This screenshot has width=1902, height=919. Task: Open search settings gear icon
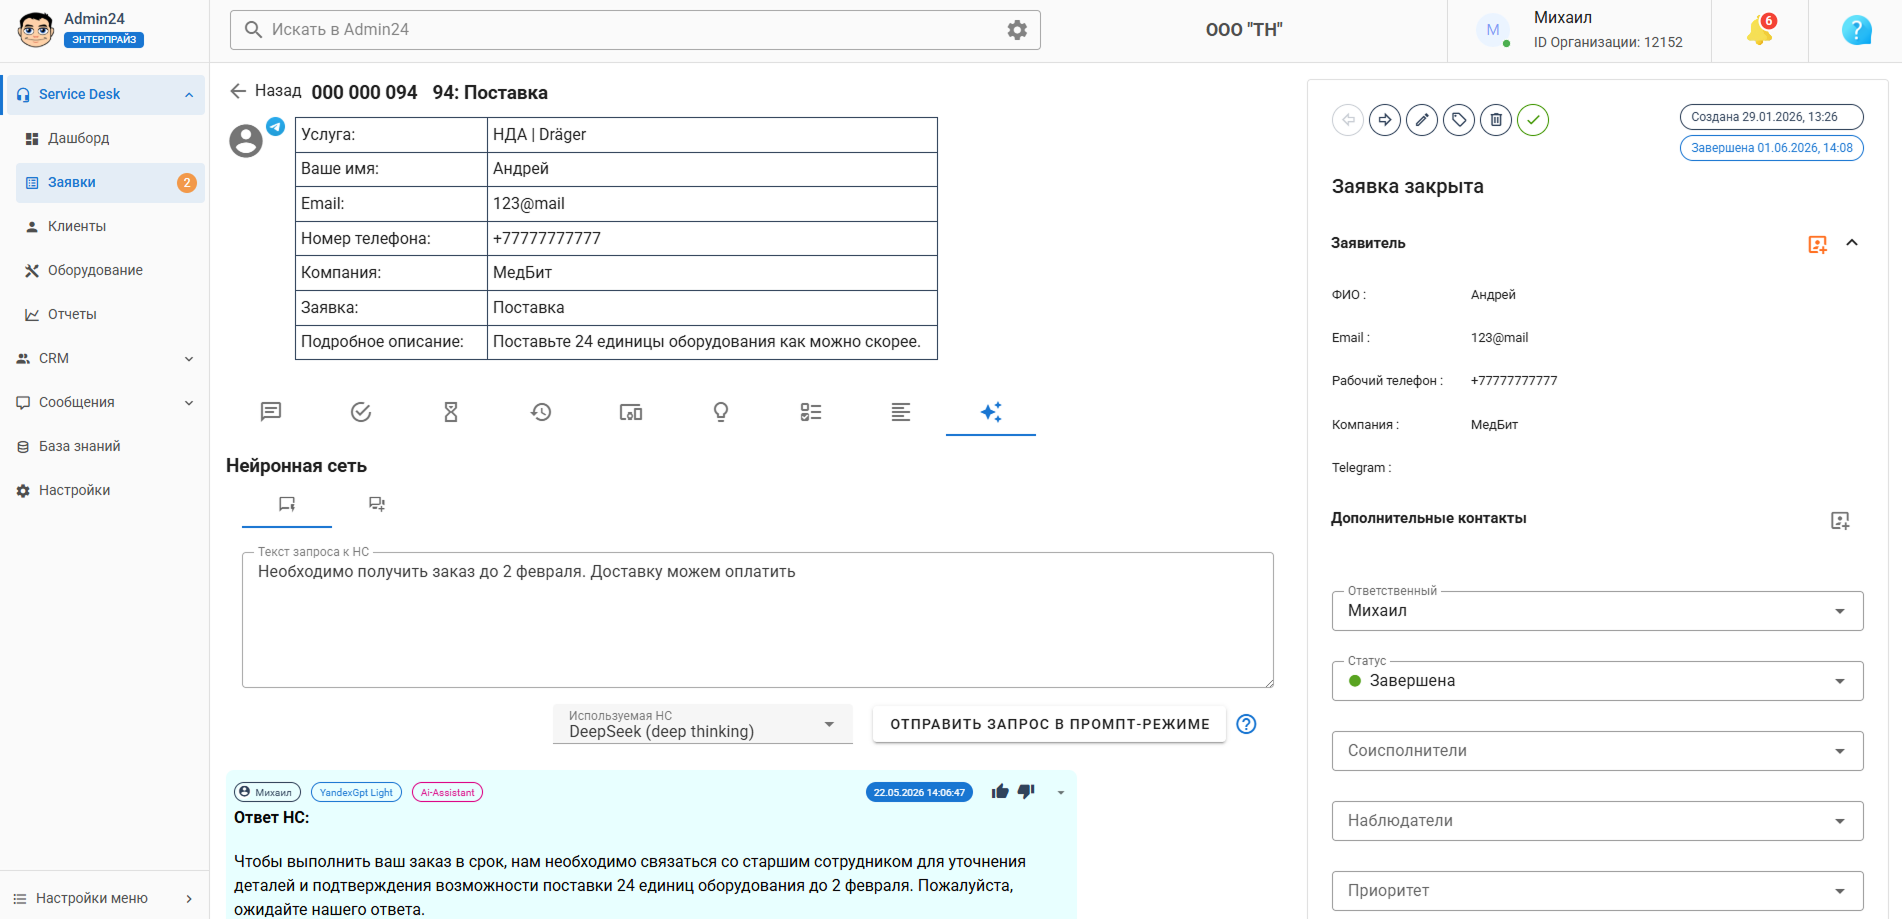1017,30
